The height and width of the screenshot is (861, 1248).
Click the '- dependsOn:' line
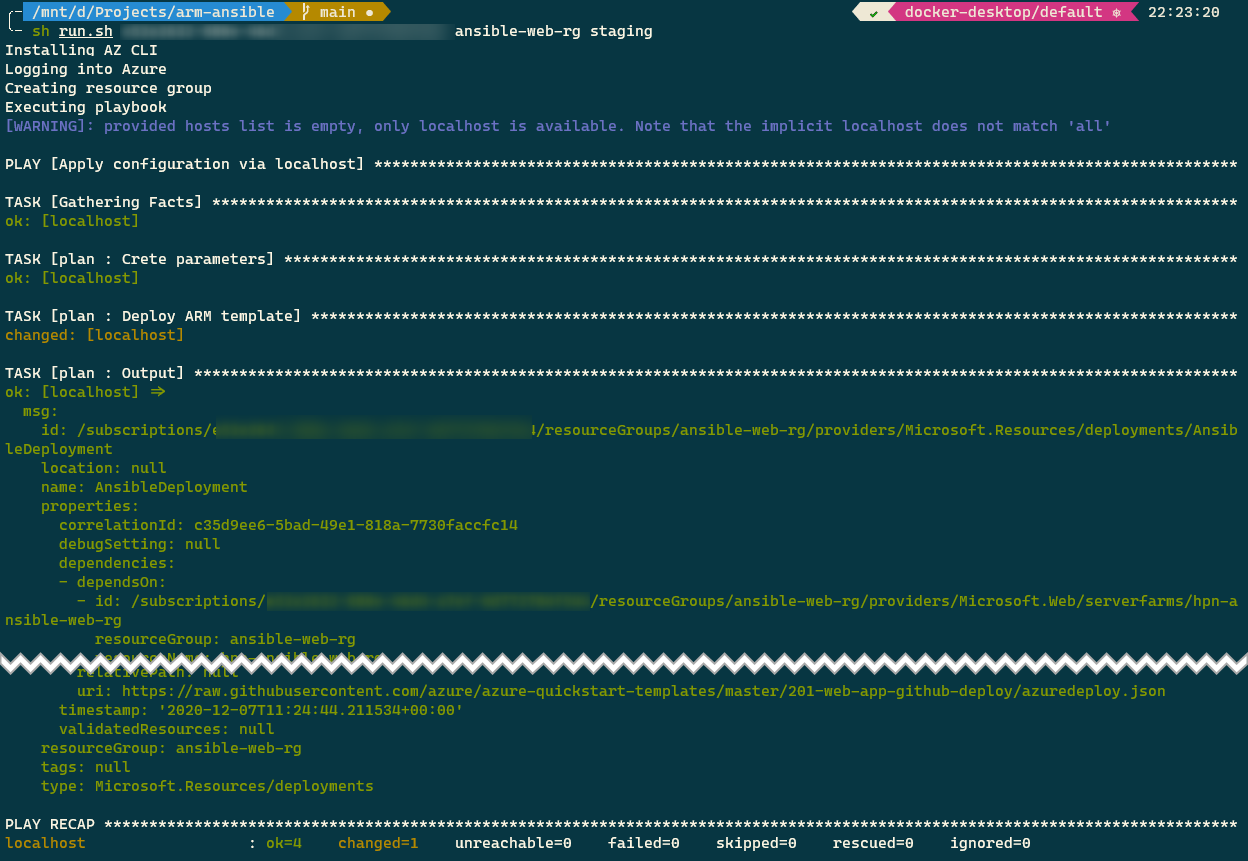pyautogui.click(x=113, y=582)
